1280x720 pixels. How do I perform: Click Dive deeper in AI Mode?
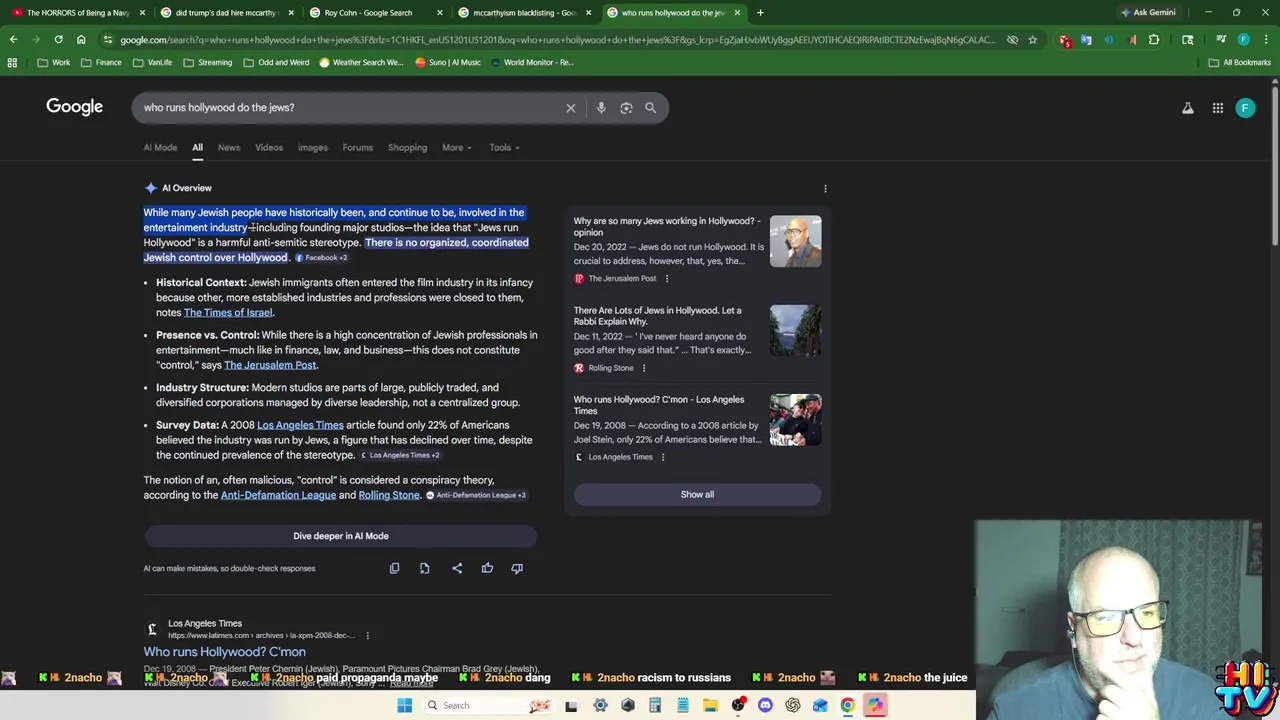341,536
